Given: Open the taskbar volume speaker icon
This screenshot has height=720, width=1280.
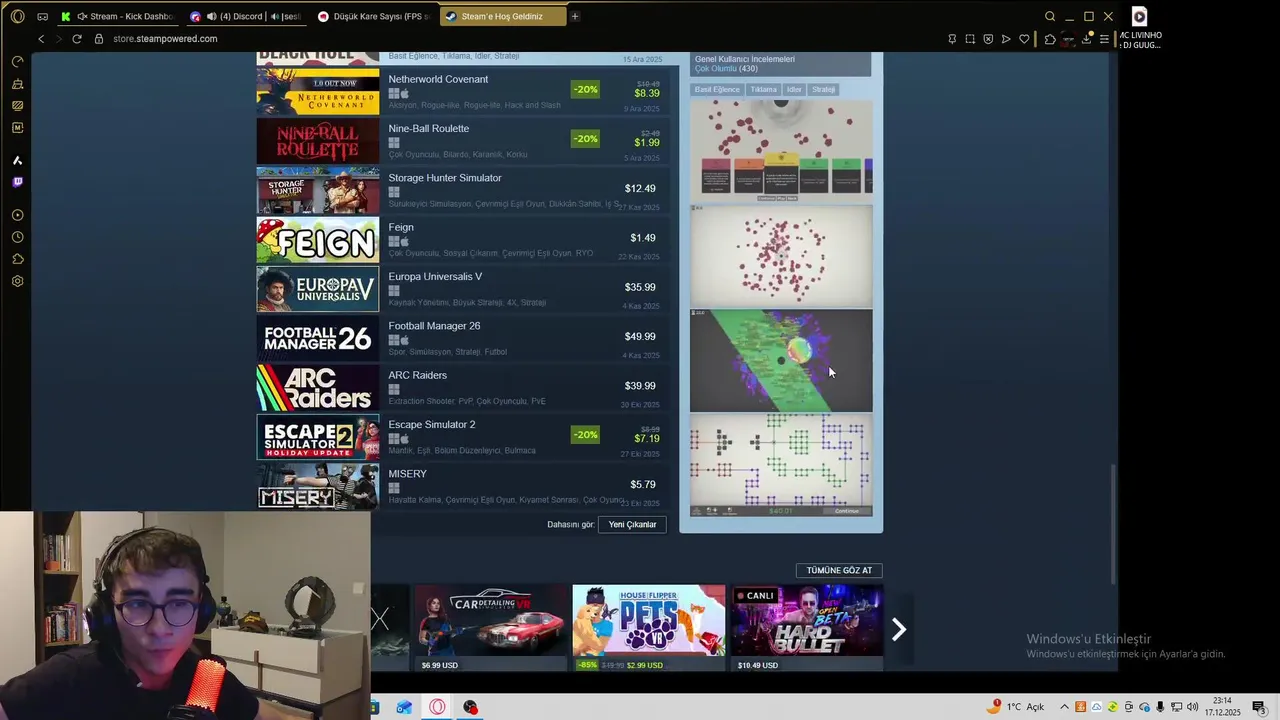Looking at the screenshot, I should [1192, 707].
